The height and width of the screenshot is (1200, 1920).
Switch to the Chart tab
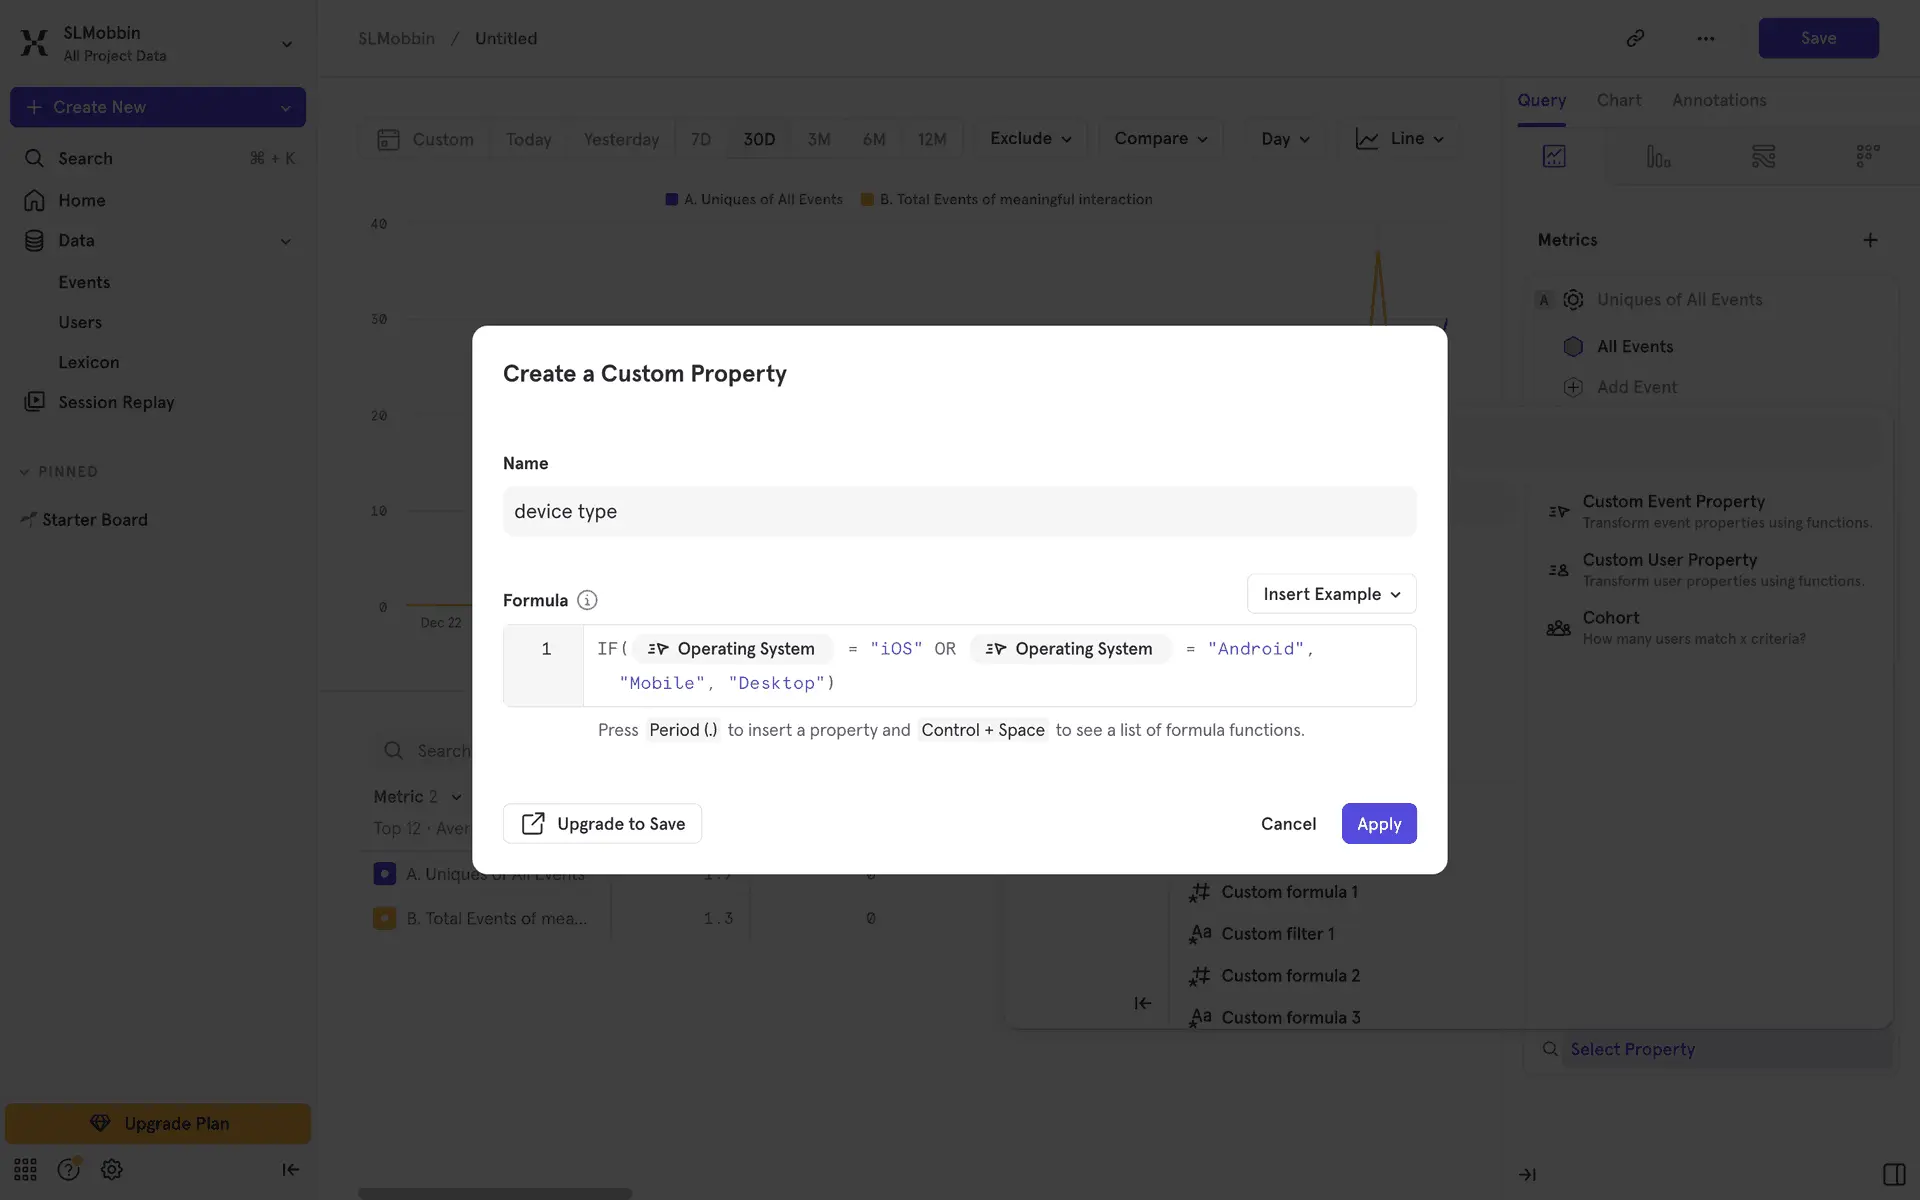pyautogui.click(x=1618, y=100)
